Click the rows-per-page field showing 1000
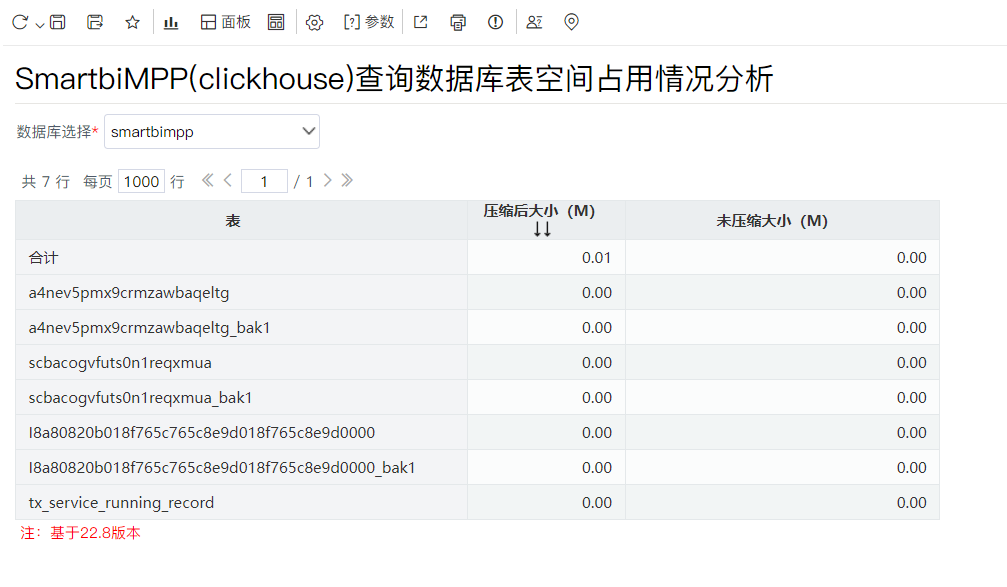 141,182
